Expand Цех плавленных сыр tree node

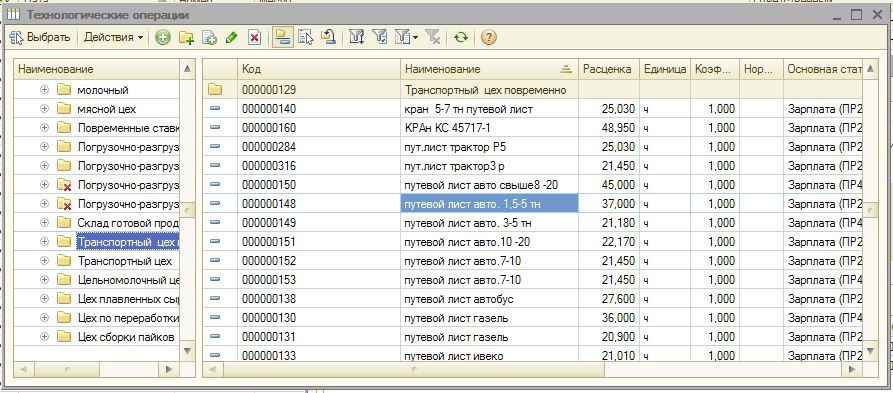click(x=44, y=298)
